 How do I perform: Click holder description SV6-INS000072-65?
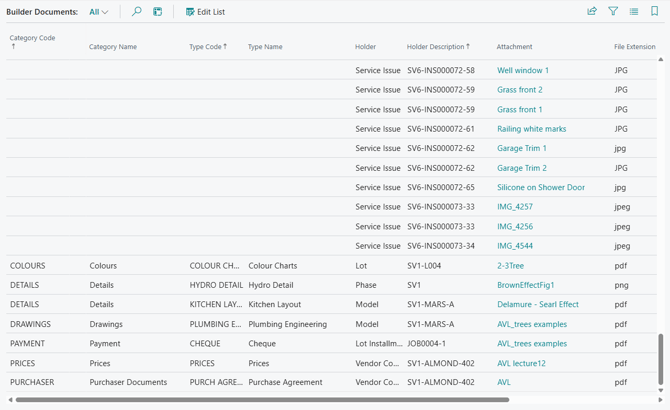441,187
